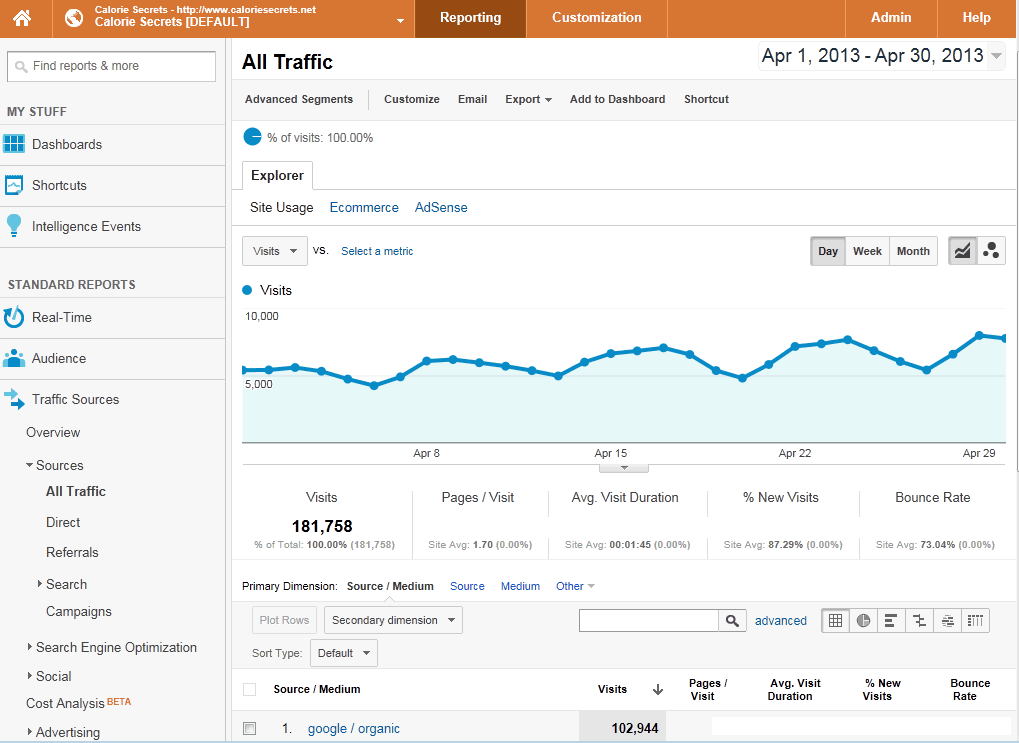Go to the Home icon
1019x743 pixels.
click(22, 18)
